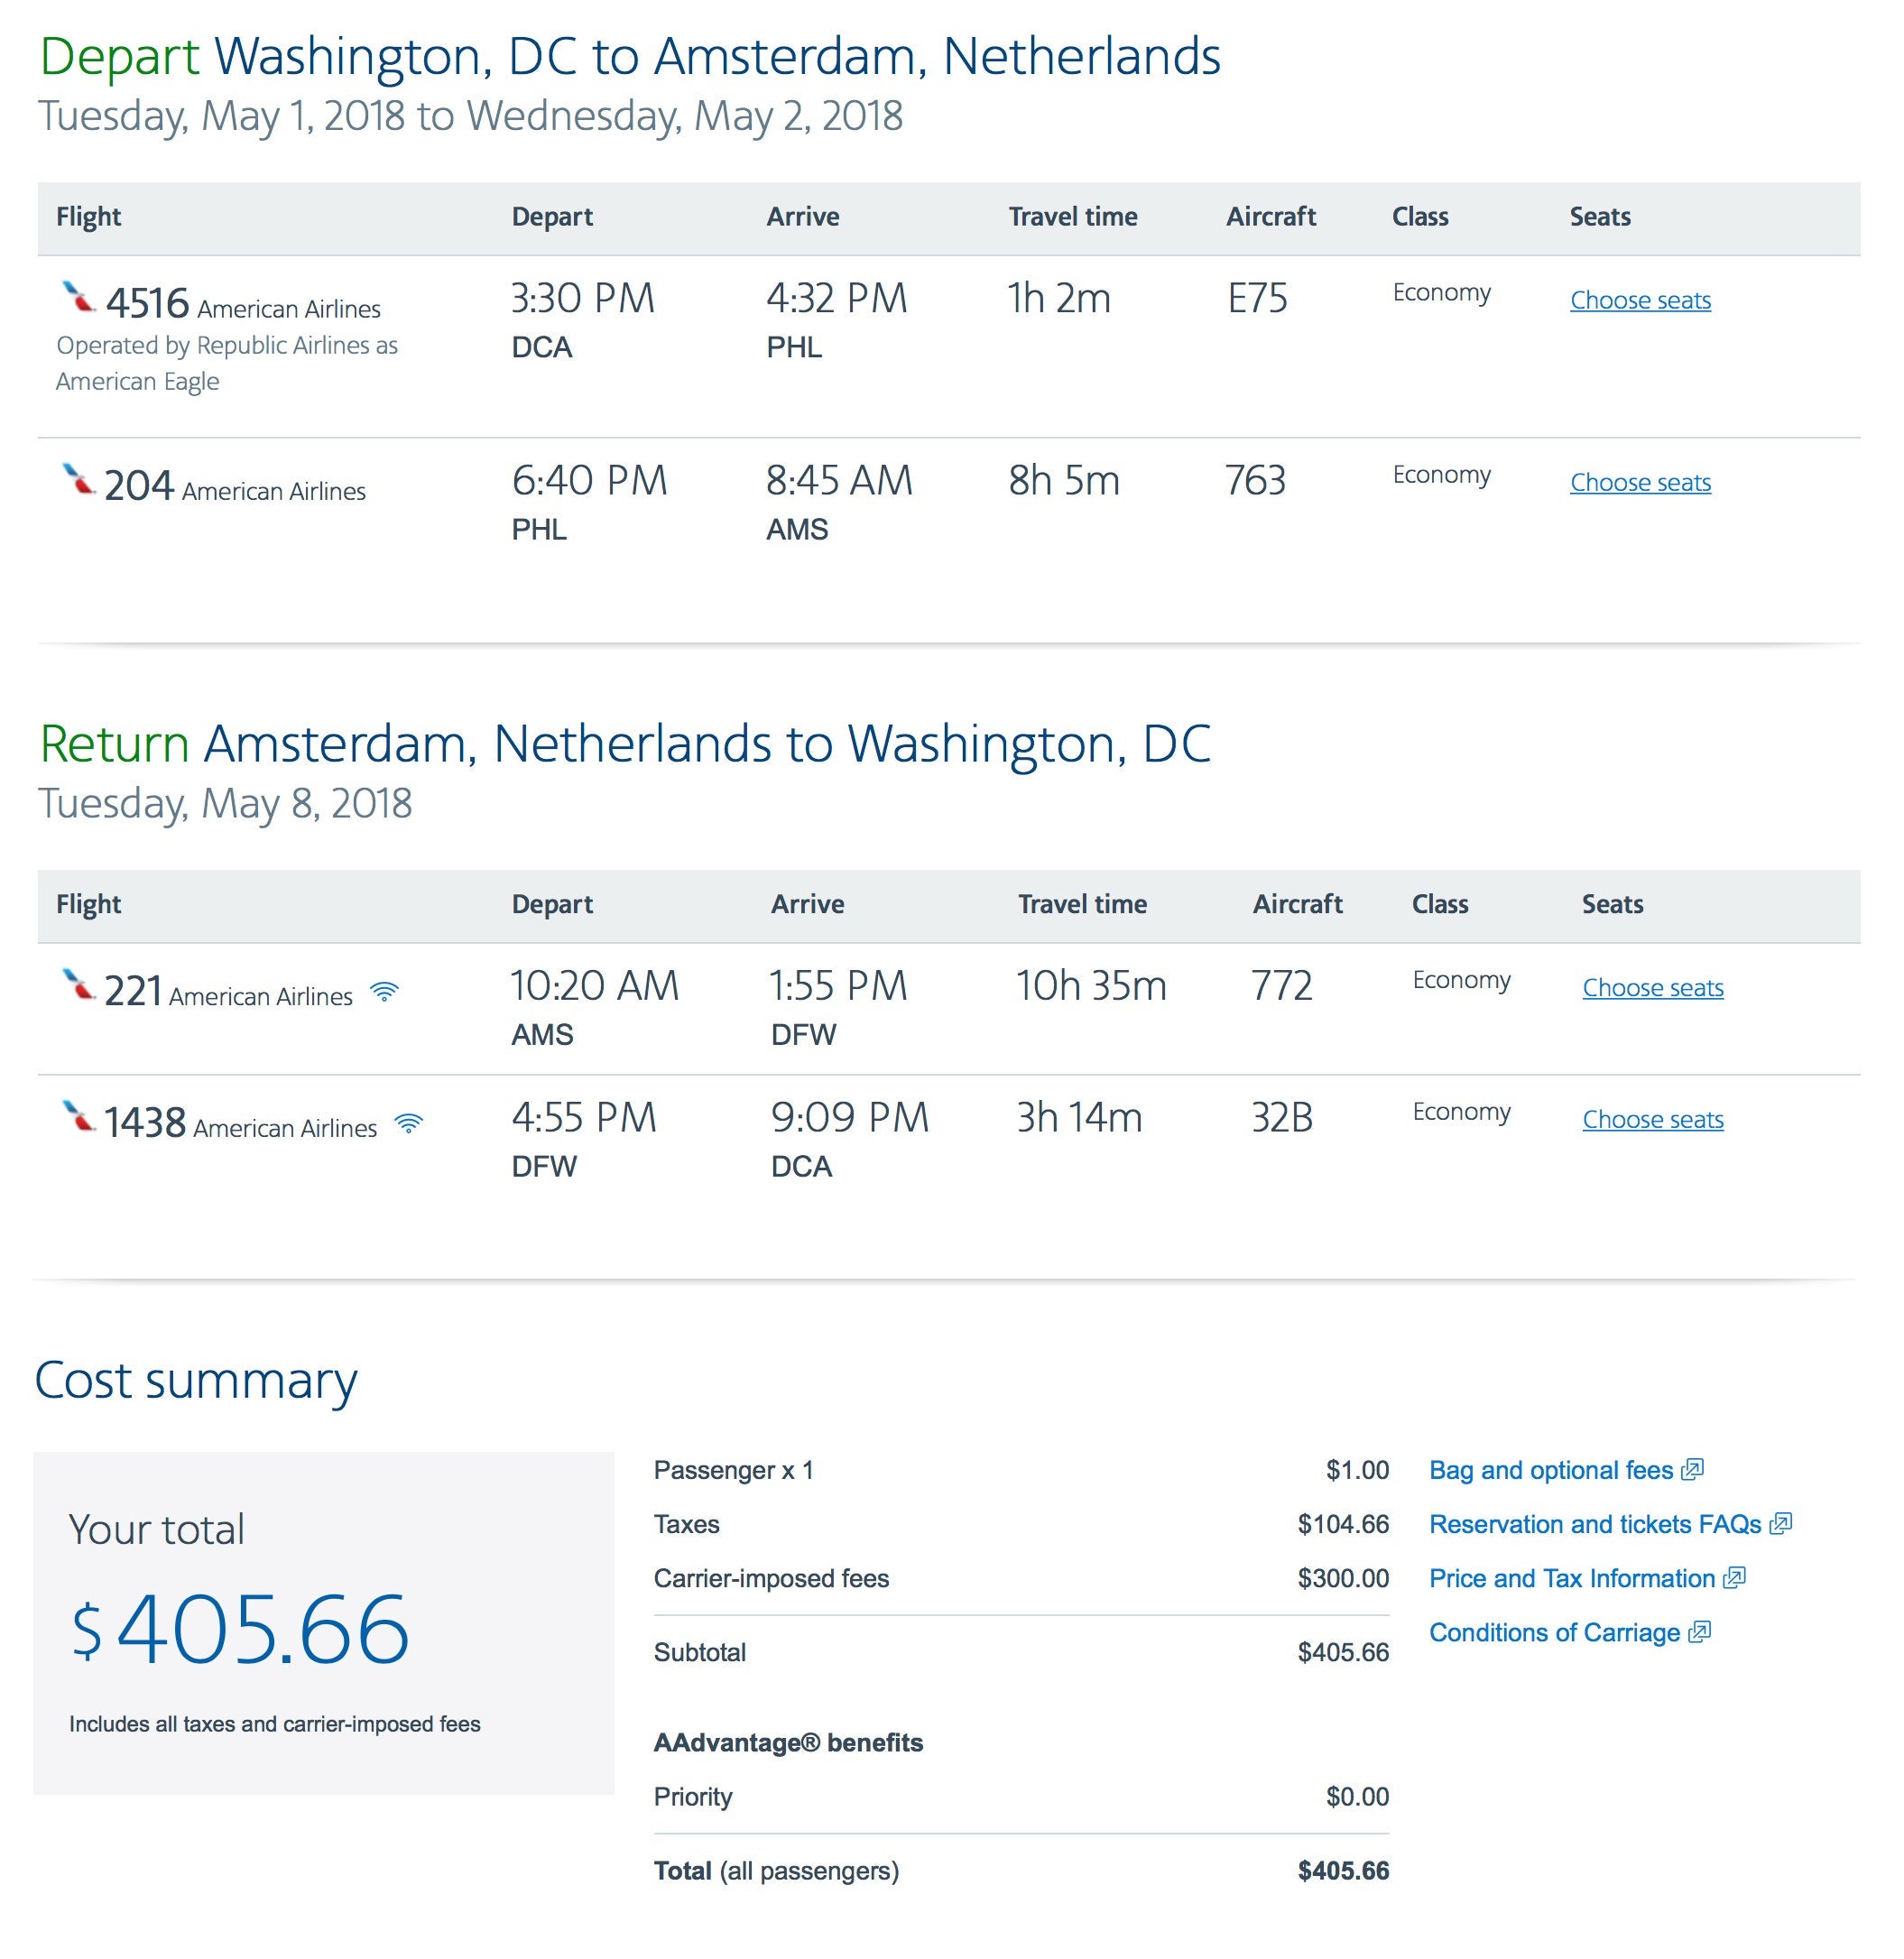The image size is (1904, 1959).
Task: Click American Airlines logo beside flight 1438
Action: pos(79,1117)
